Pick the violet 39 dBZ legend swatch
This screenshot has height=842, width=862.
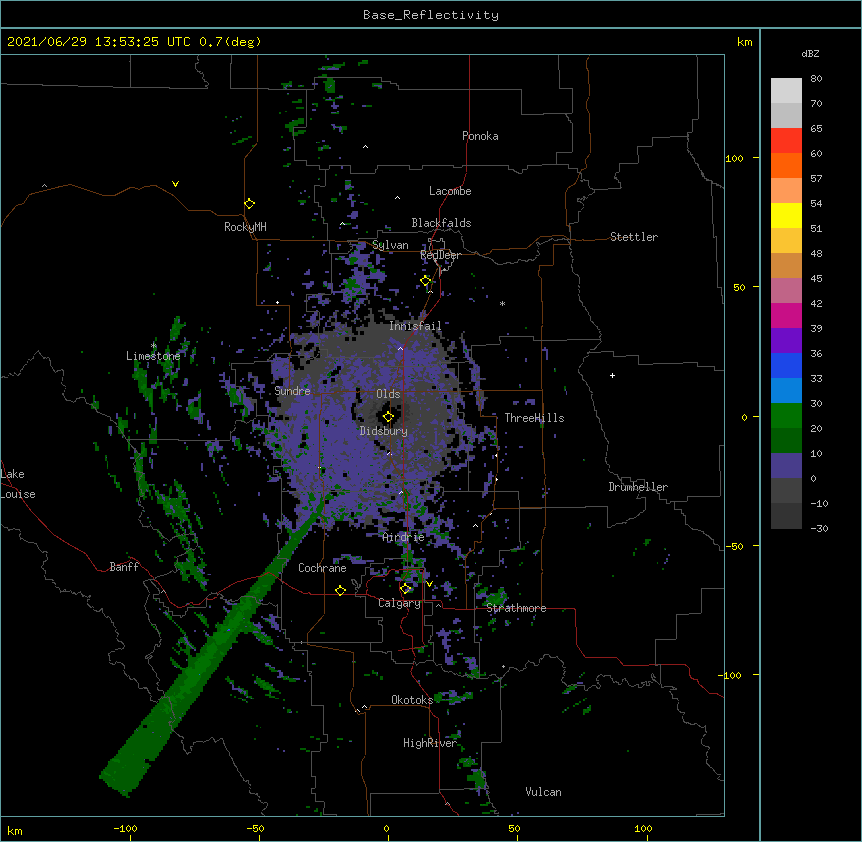[x=786, y=341]
